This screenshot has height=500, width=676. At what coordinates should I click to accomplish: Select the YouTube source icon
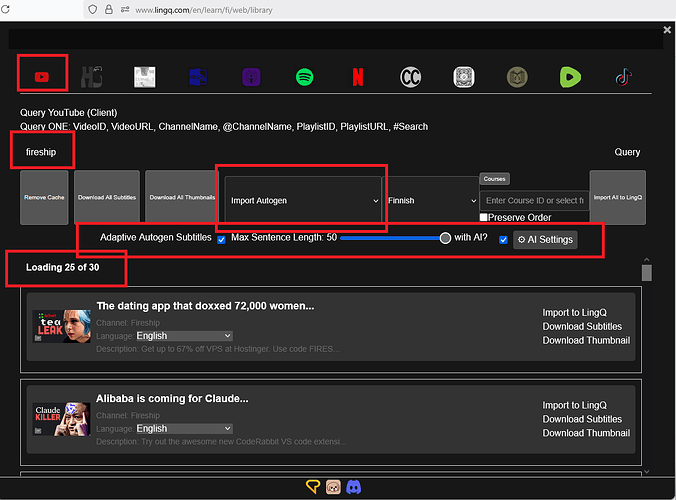click(42, 77)
